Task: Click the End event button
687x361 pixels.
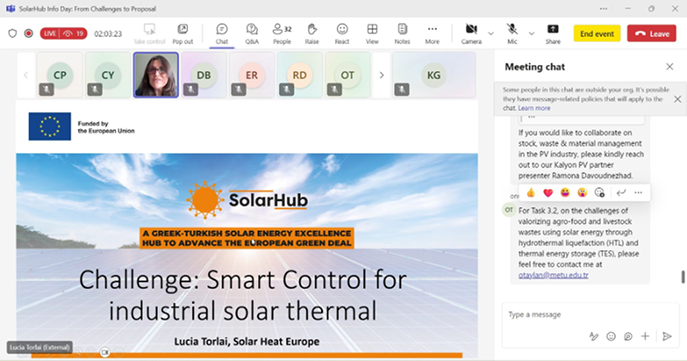Action: (x=597, y=34)
